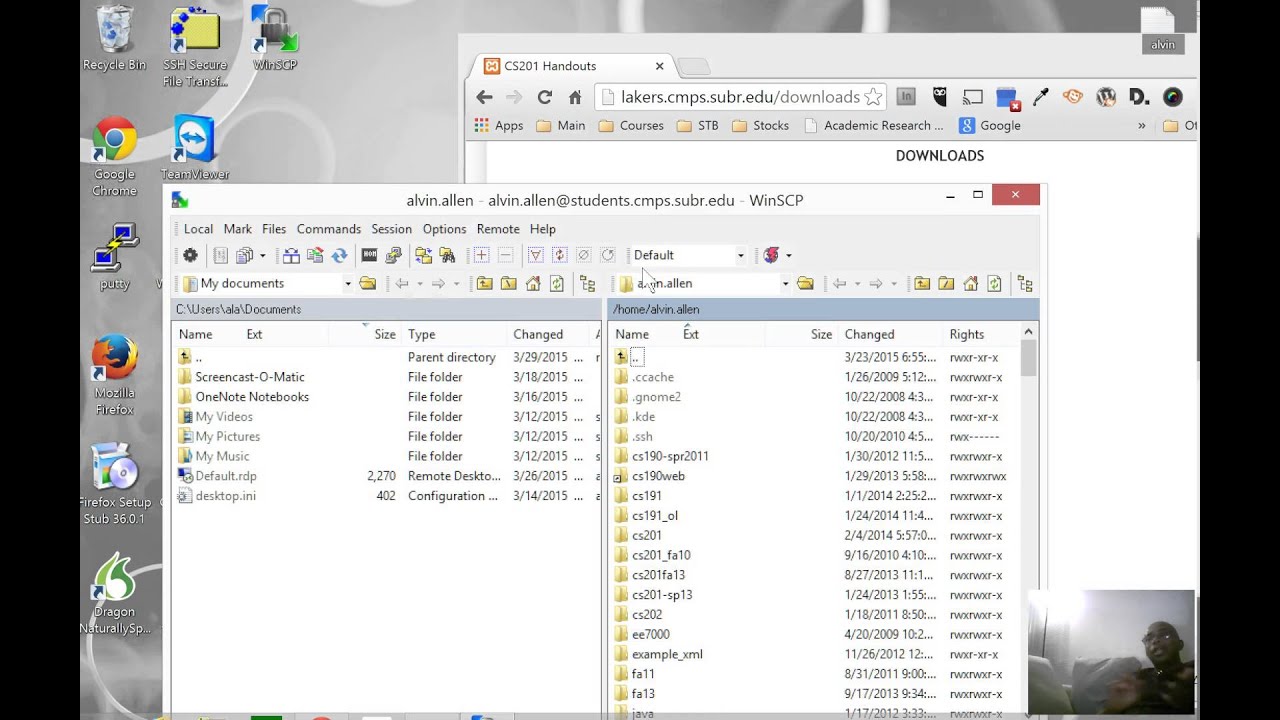Toggle the remote panel directory tree

tap(1025, 284)
